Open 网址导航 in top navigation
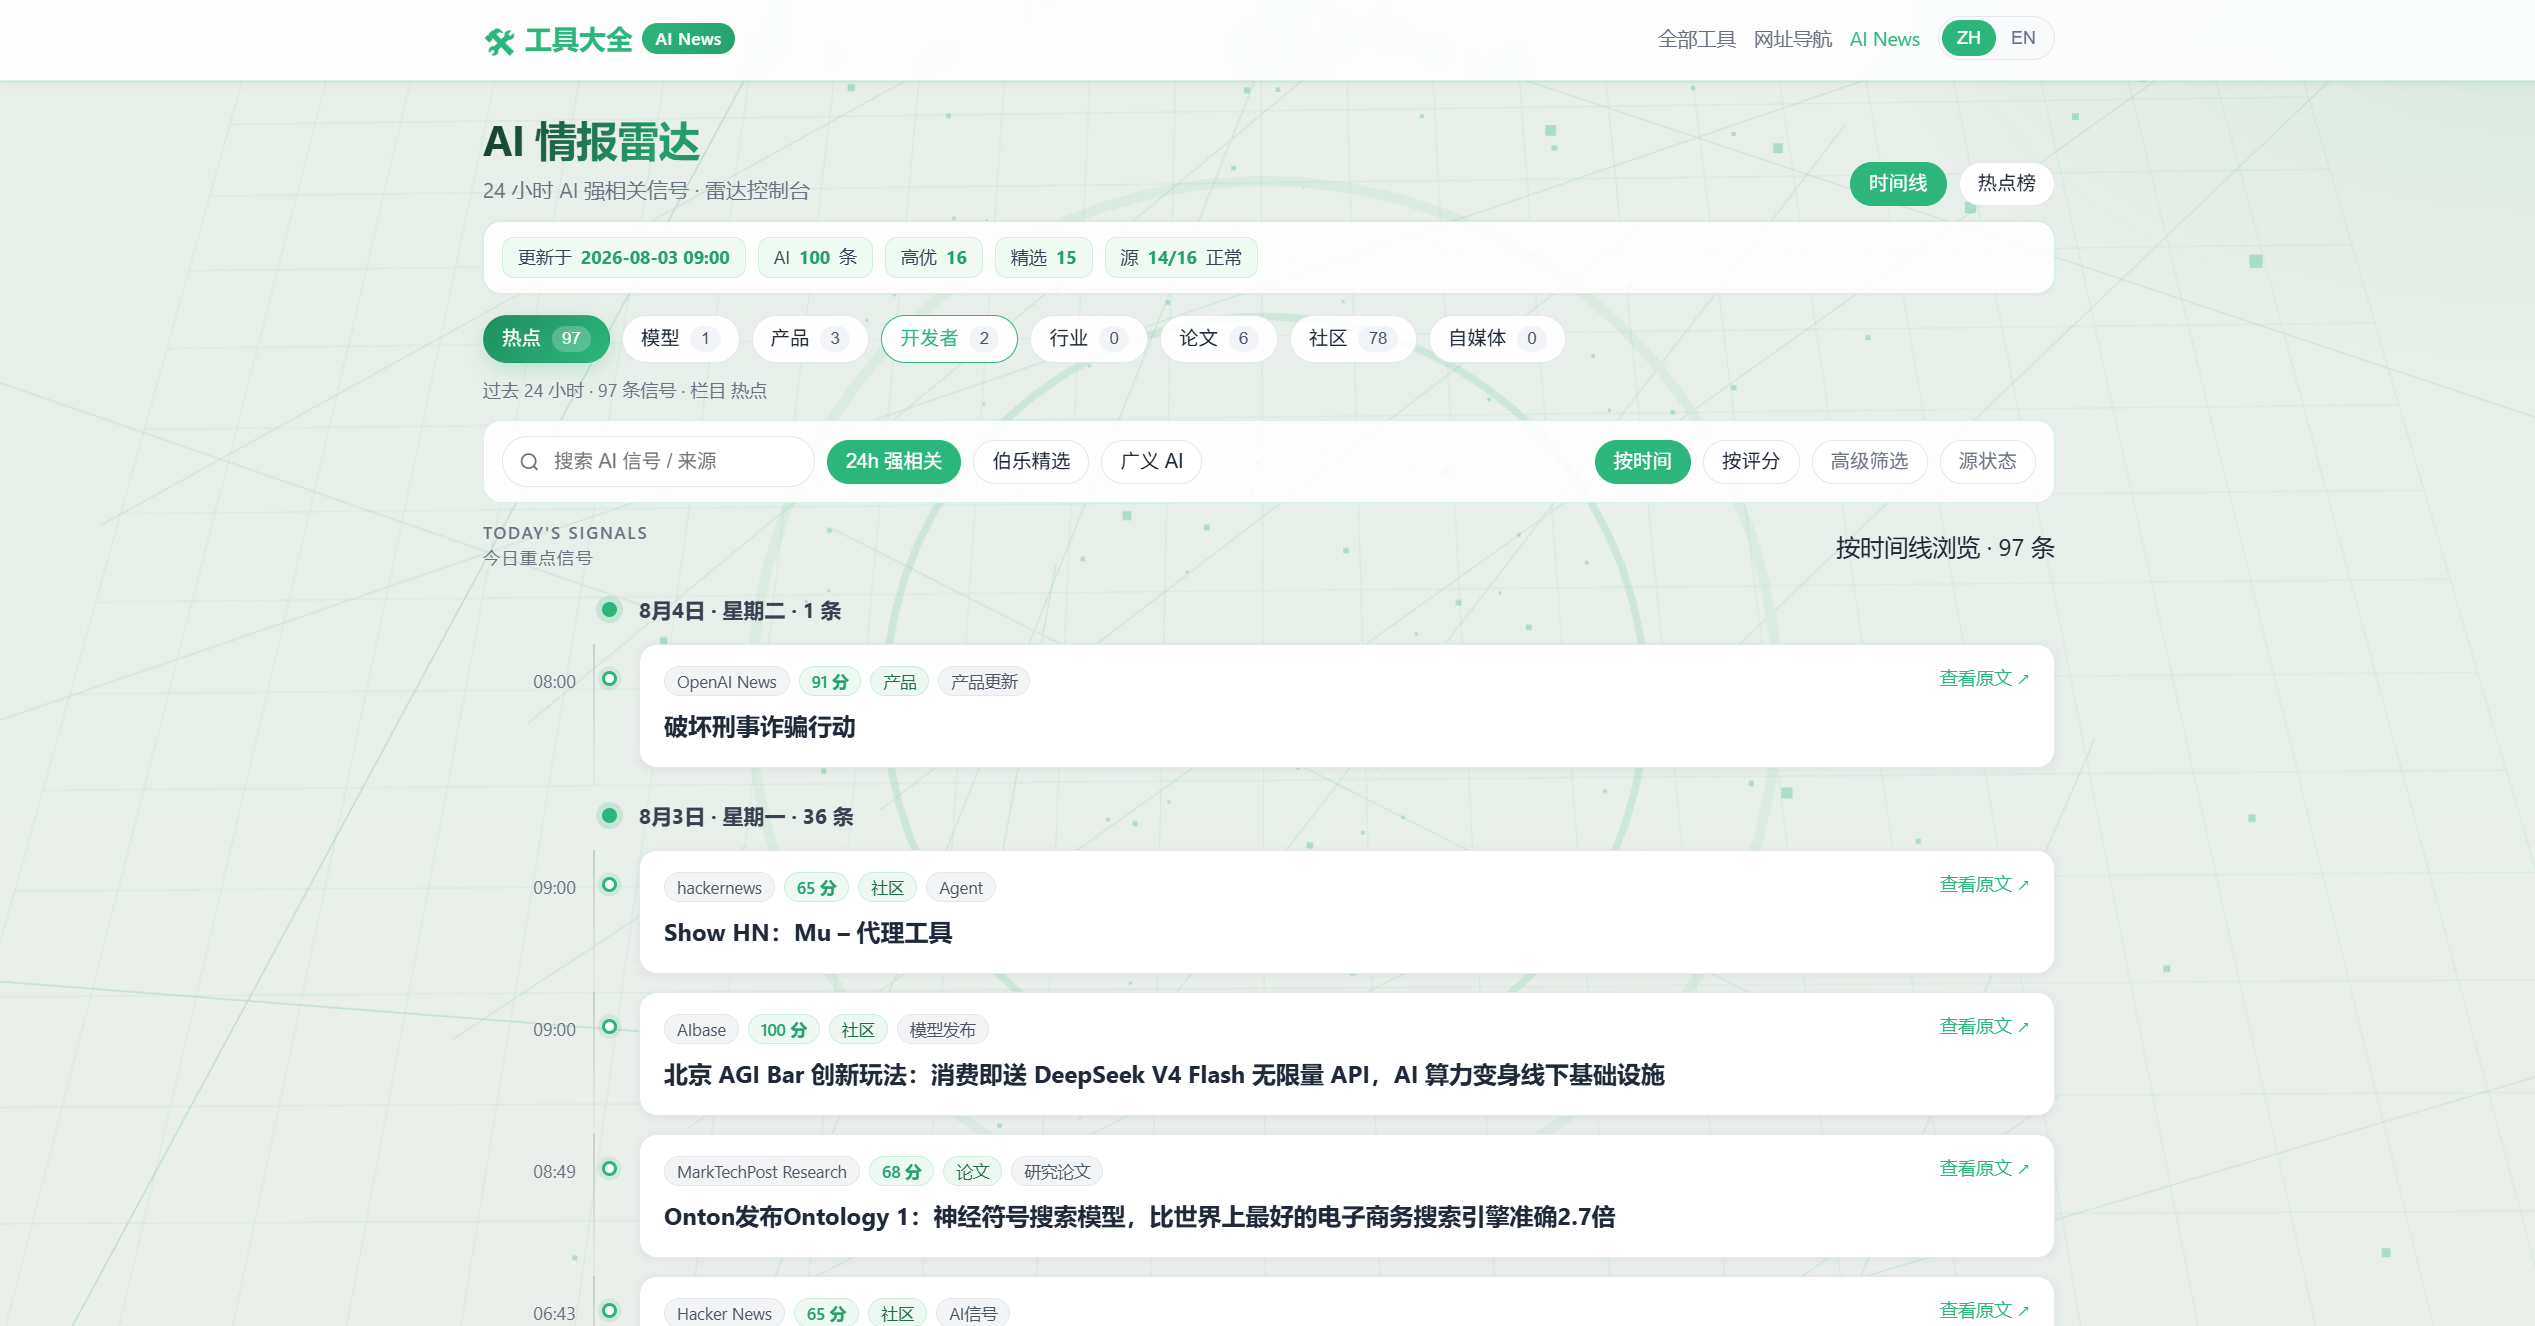2535x1326 pixels. (1792, 39)
